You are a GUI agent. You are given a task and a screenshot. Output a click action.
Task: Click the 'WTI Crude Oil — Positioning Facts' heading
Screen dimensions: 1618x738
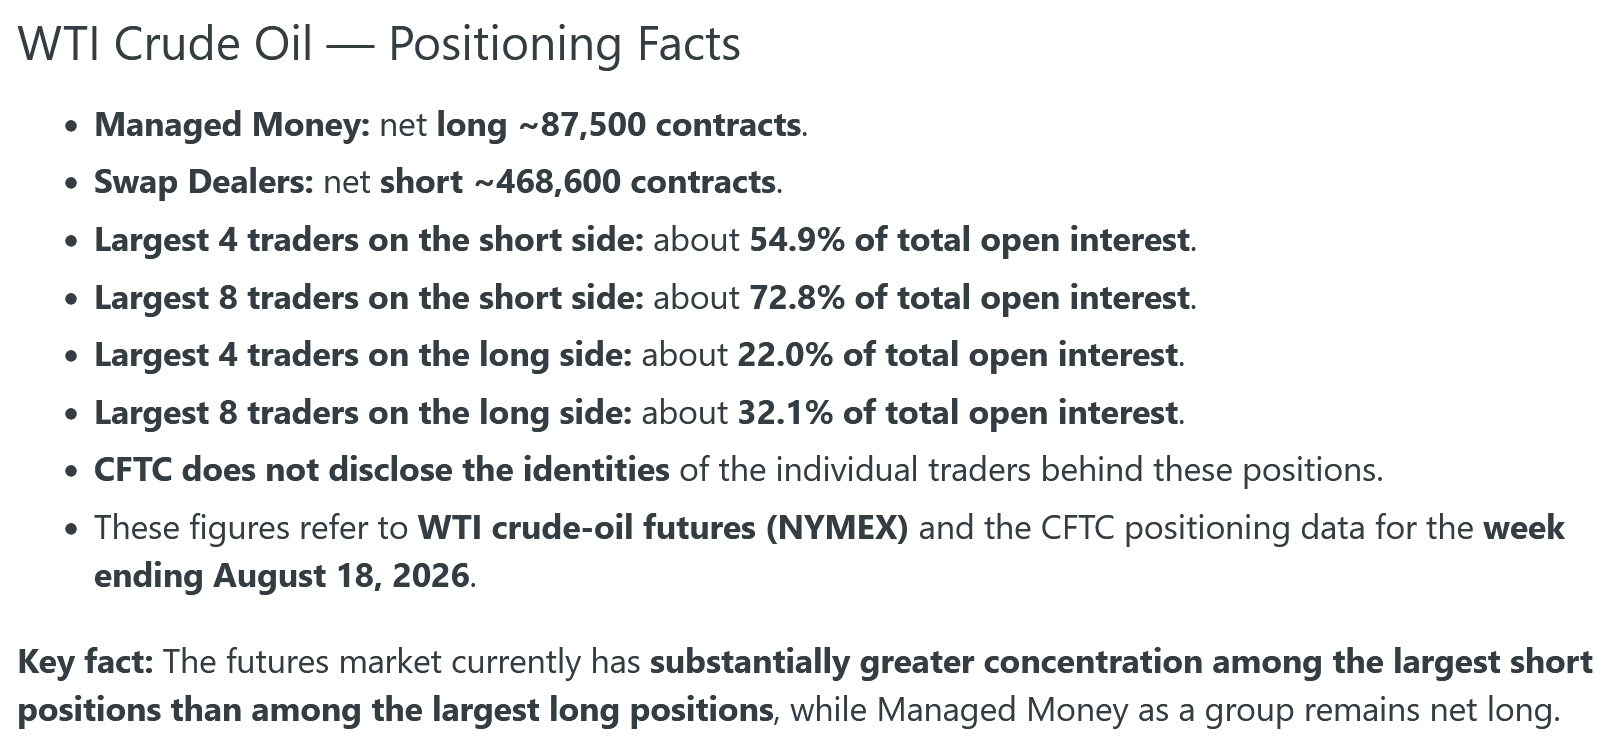point(380,45)
